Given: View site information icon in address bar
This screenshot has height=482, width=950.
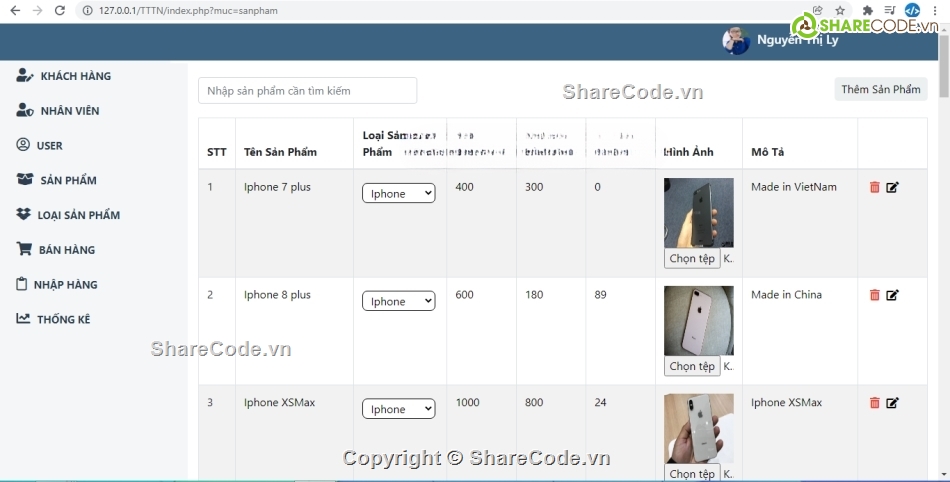Looking at the screenshot, I should click(87, 10).
